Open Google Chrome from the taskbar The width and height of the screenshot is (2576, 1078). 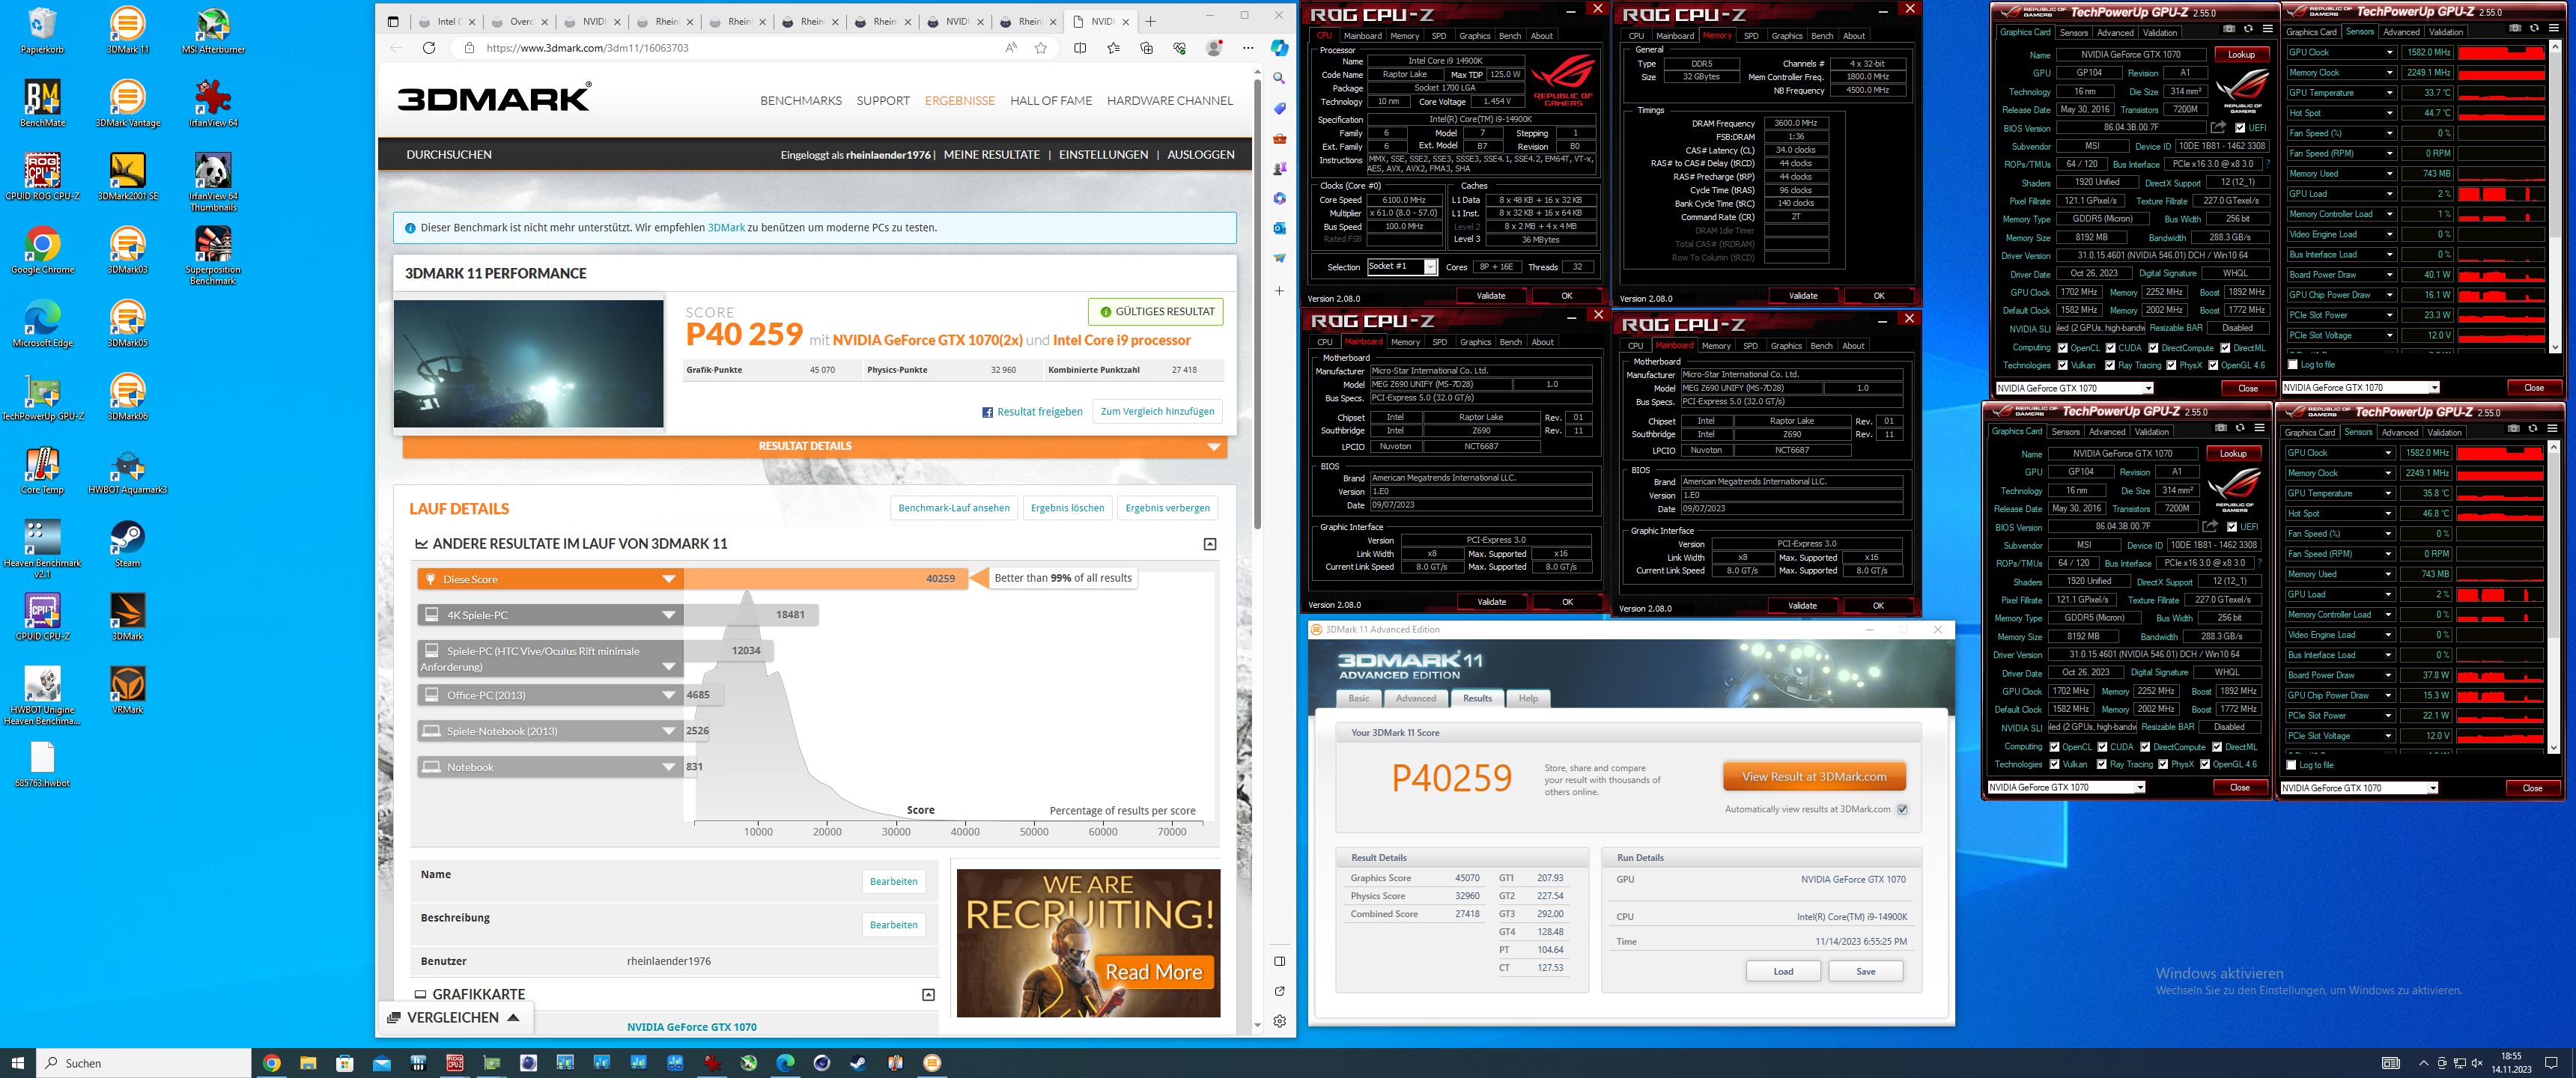pos(271,1063)
